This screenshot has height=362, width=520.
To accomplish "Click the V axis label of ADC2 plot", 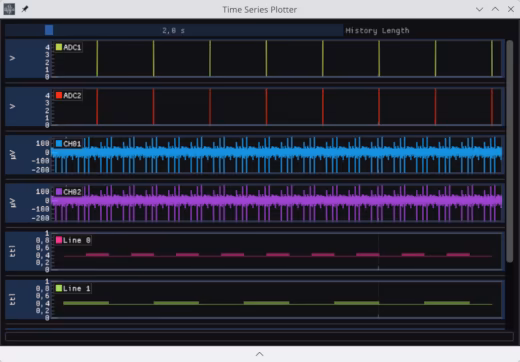I will (x=12, y=106).
